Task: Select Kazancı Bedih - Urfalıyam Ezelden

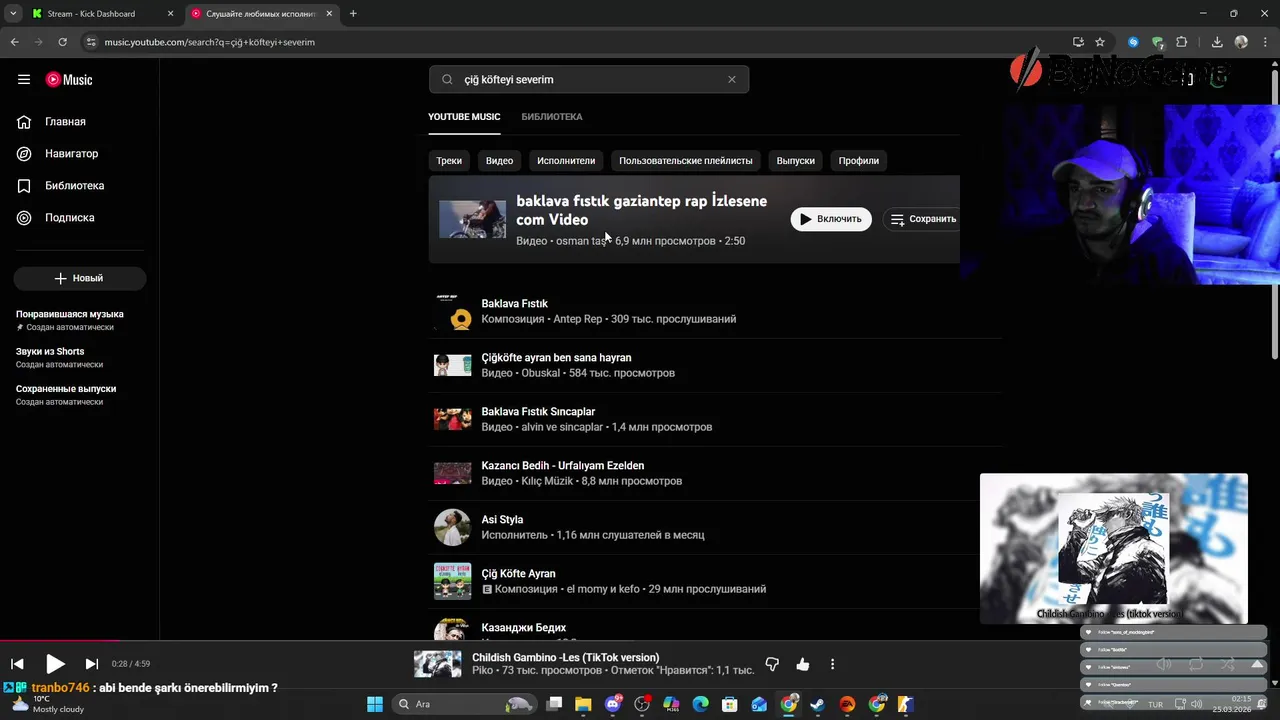Action: [x=715, y=473]
